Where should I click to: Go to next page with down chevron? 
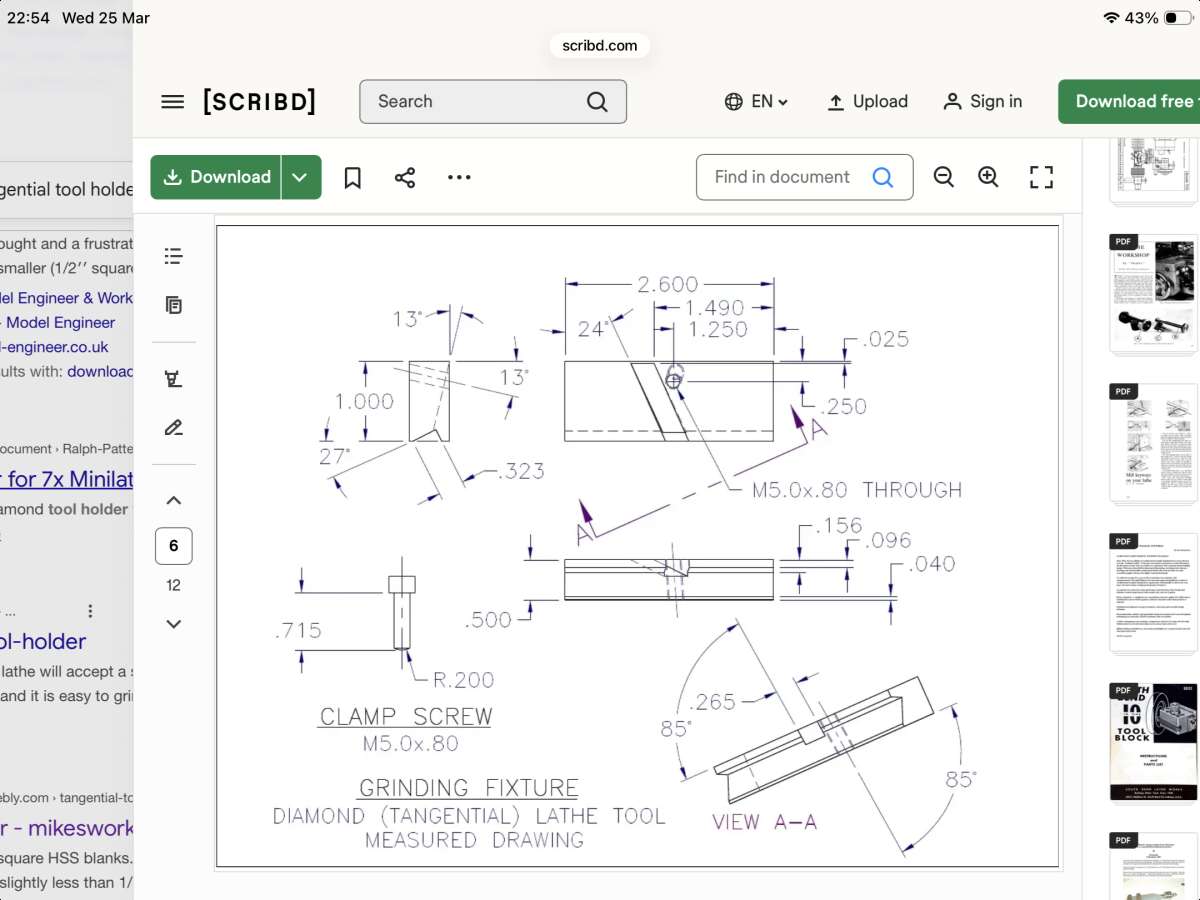[x=174, y=624]
